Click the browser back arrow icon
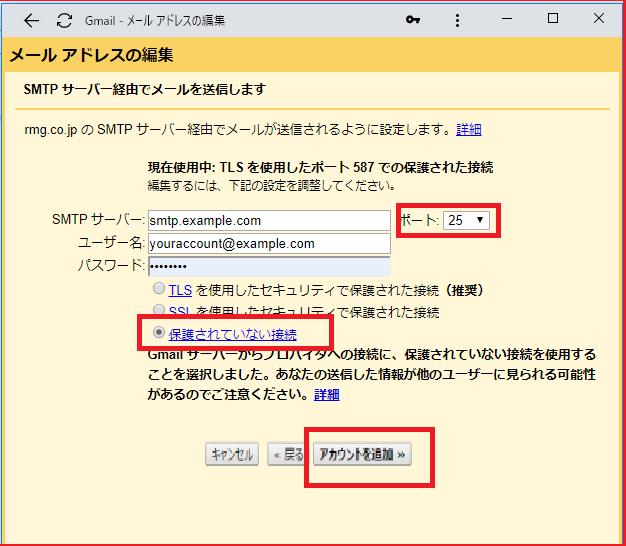 pyautogui.click(x=31, y=20)
